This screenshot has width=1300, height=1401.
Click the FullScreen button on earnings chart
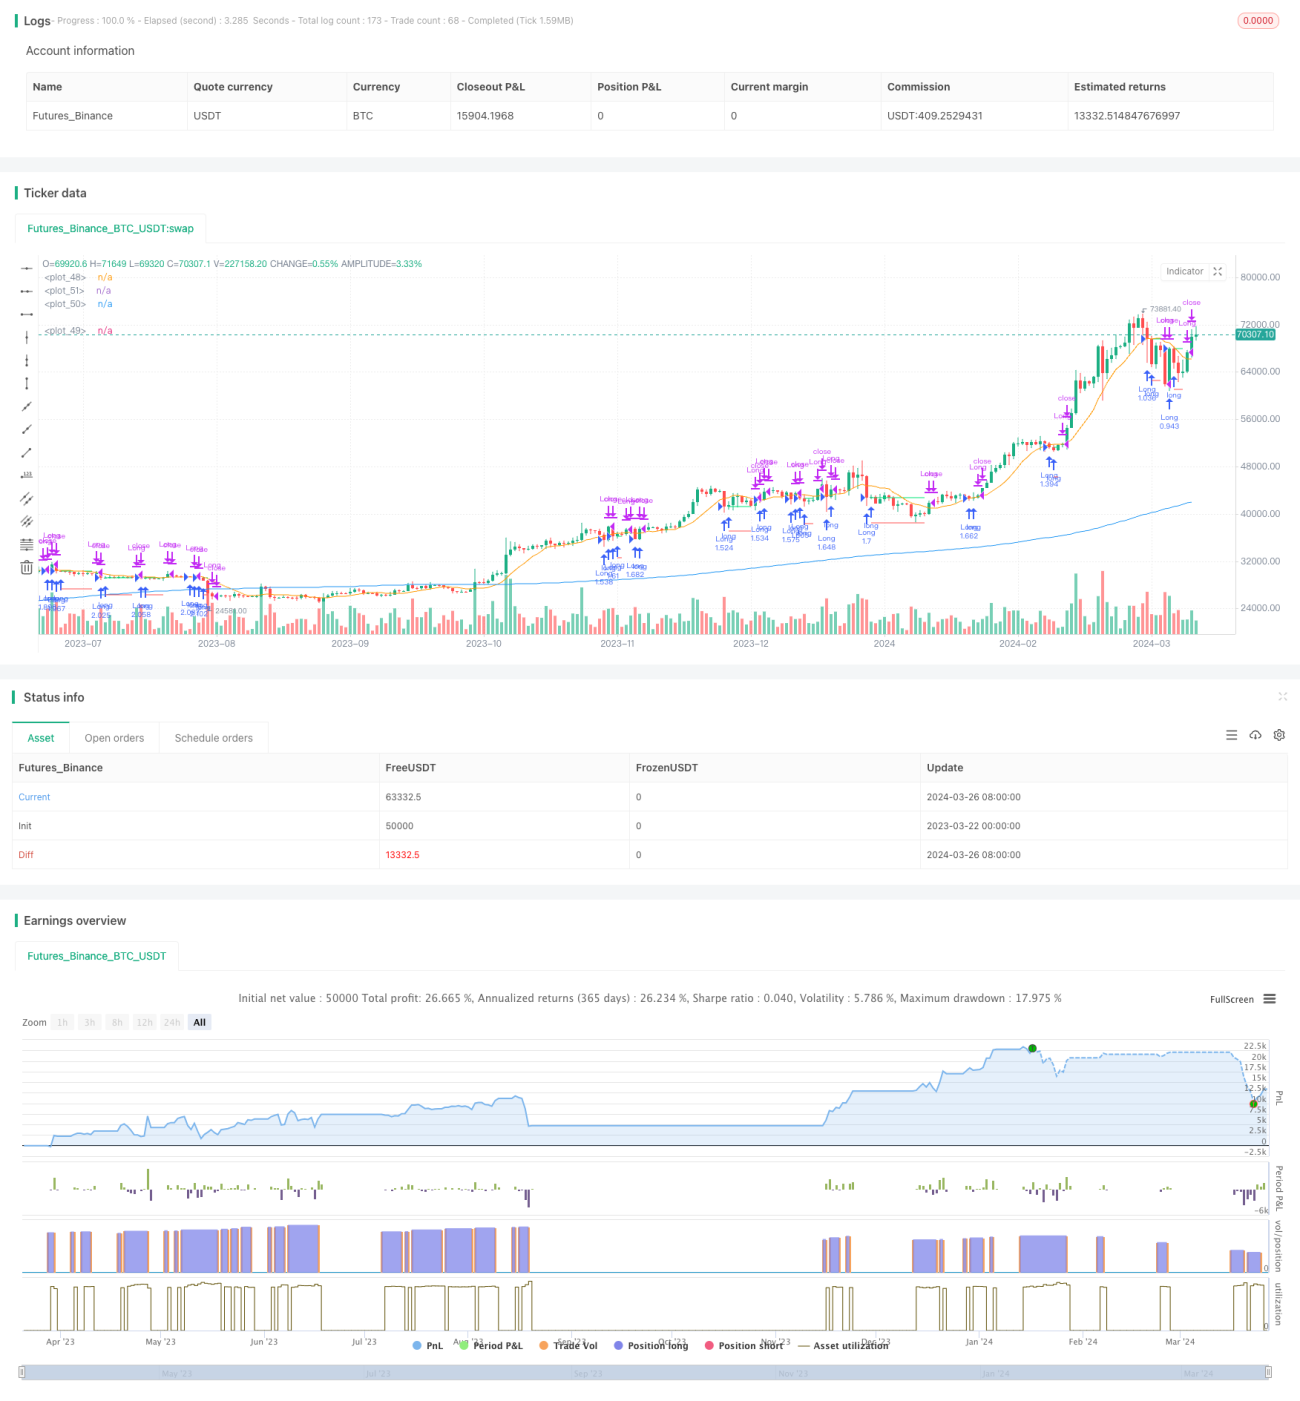(1232, 999)
